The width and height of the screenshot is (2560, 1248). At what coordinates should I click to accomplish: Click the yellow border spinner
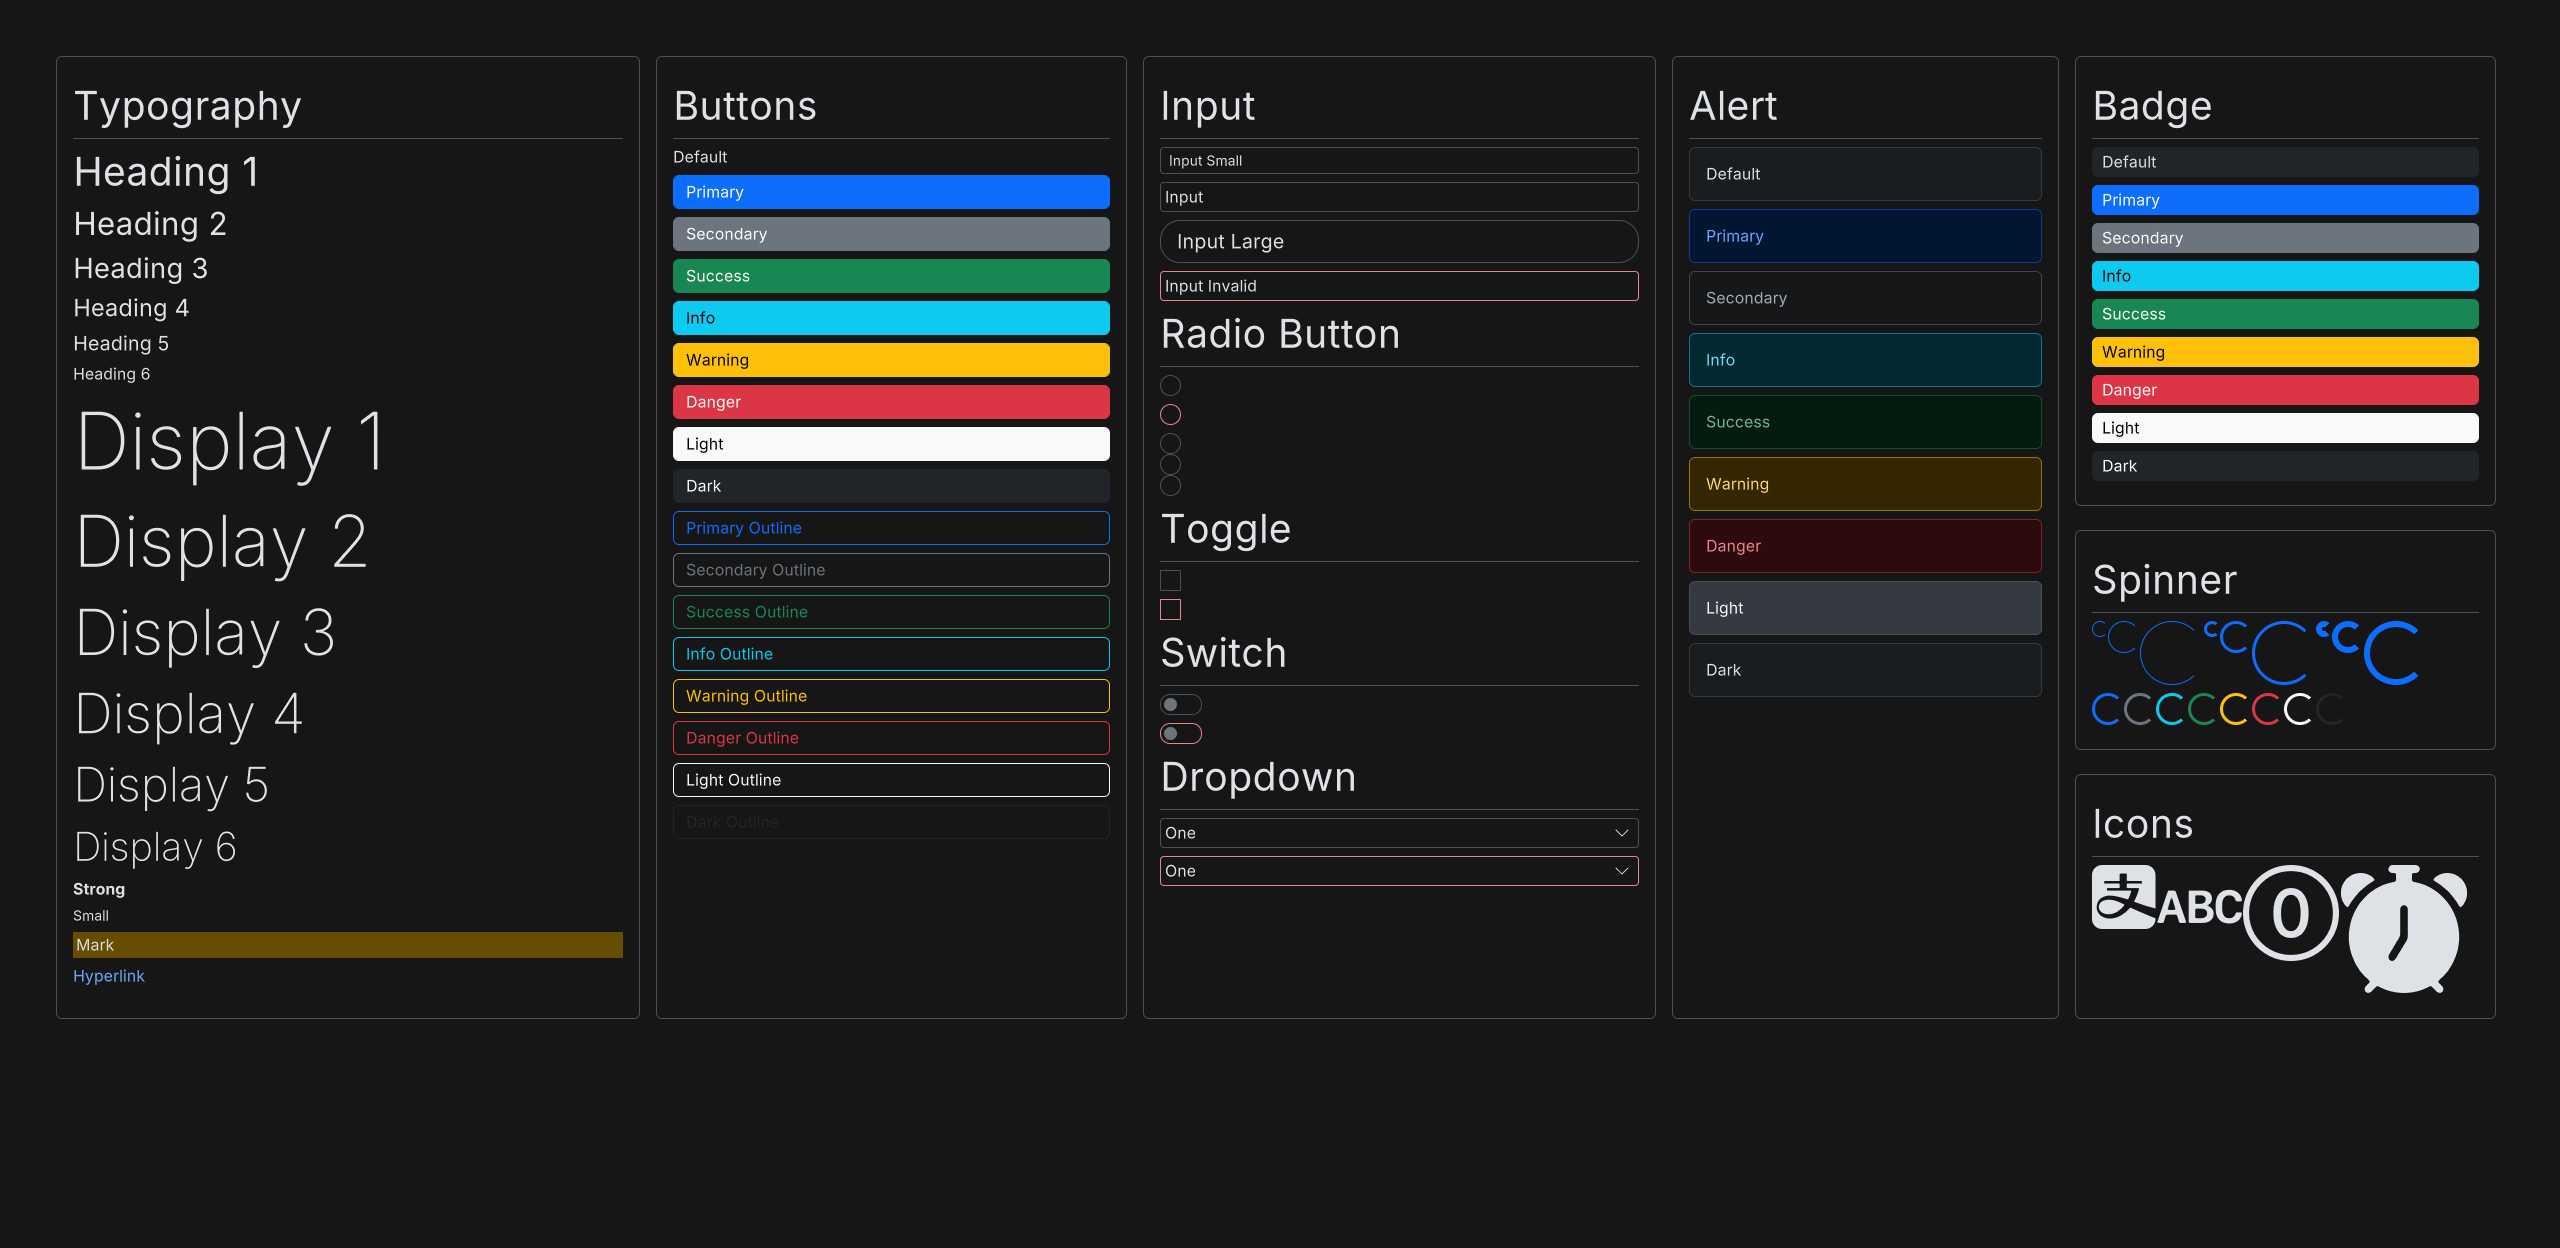click(x=2234, y=709)
